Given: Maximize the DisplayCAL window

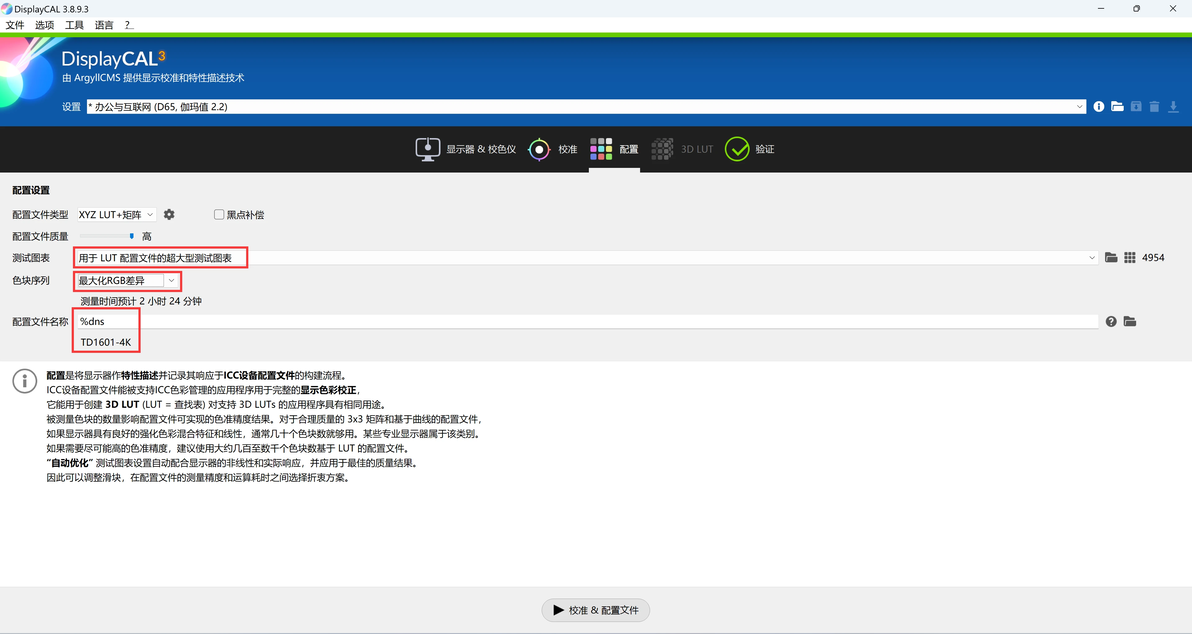Looking at the screenshot, I should (1137, 8).
